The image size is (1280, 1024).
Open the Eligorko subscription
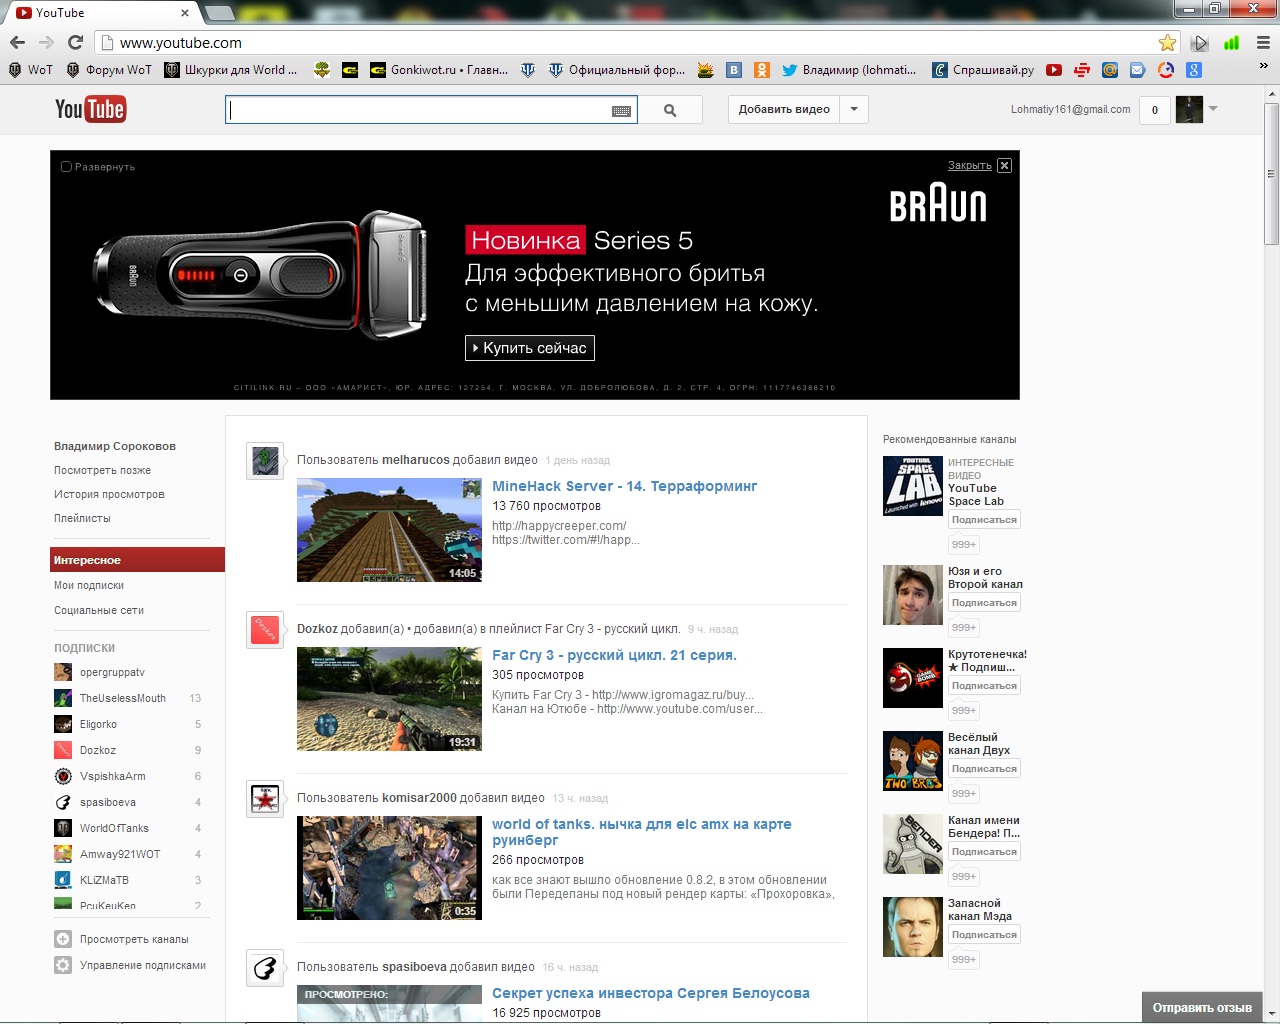tap(98, 724)
